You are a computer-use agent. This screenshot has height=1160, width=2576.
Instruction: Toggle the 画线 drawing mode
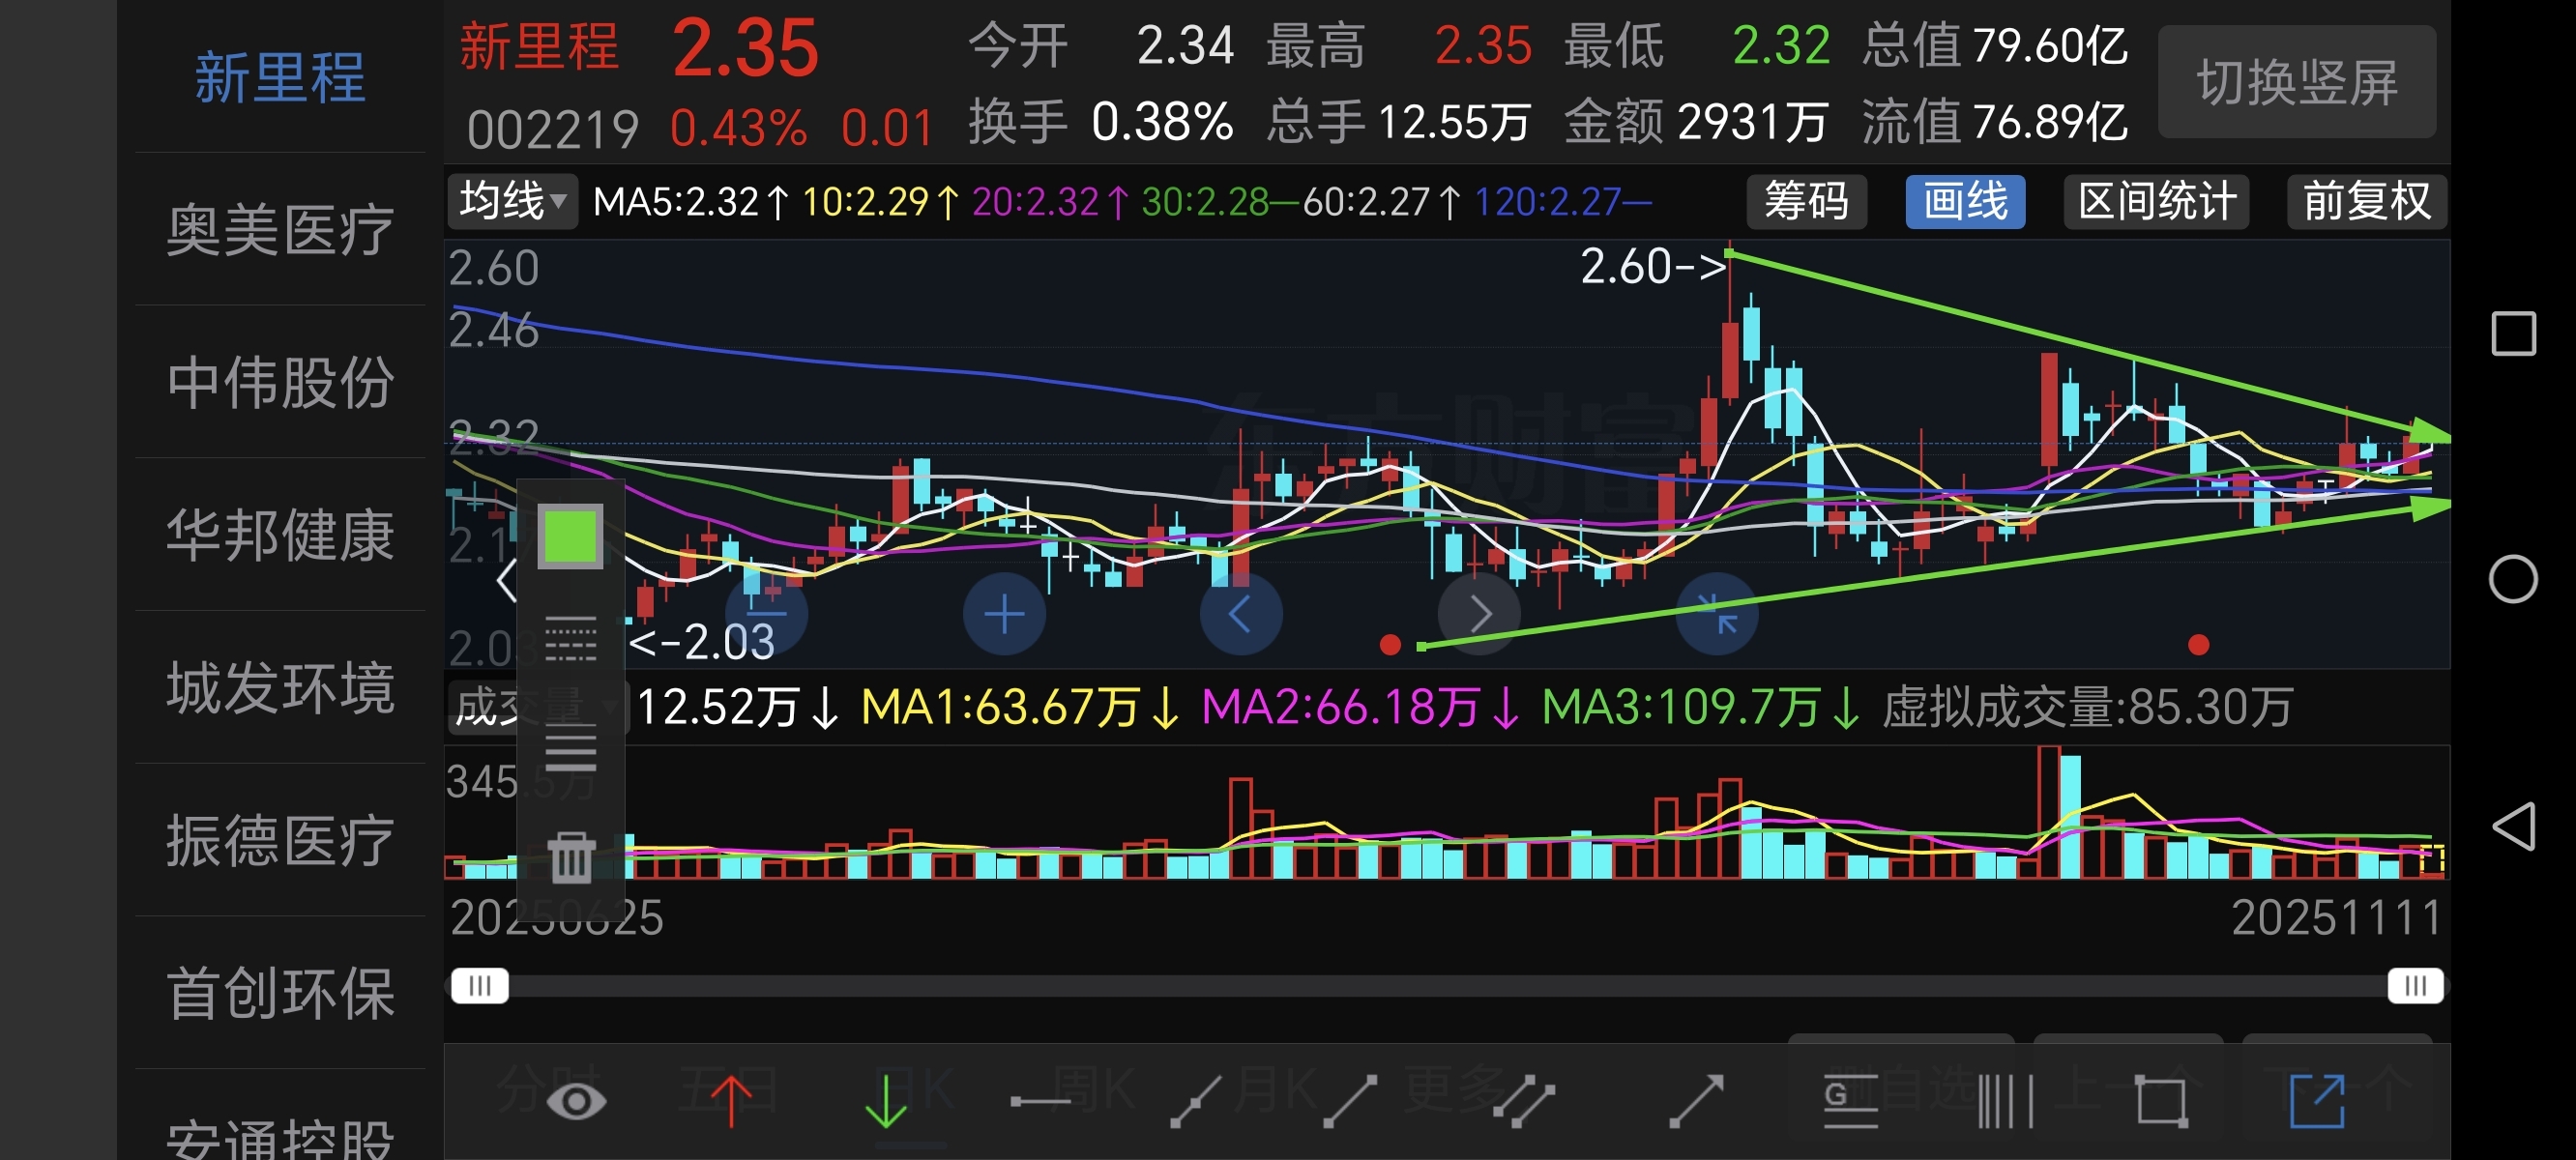[1964, 201]
